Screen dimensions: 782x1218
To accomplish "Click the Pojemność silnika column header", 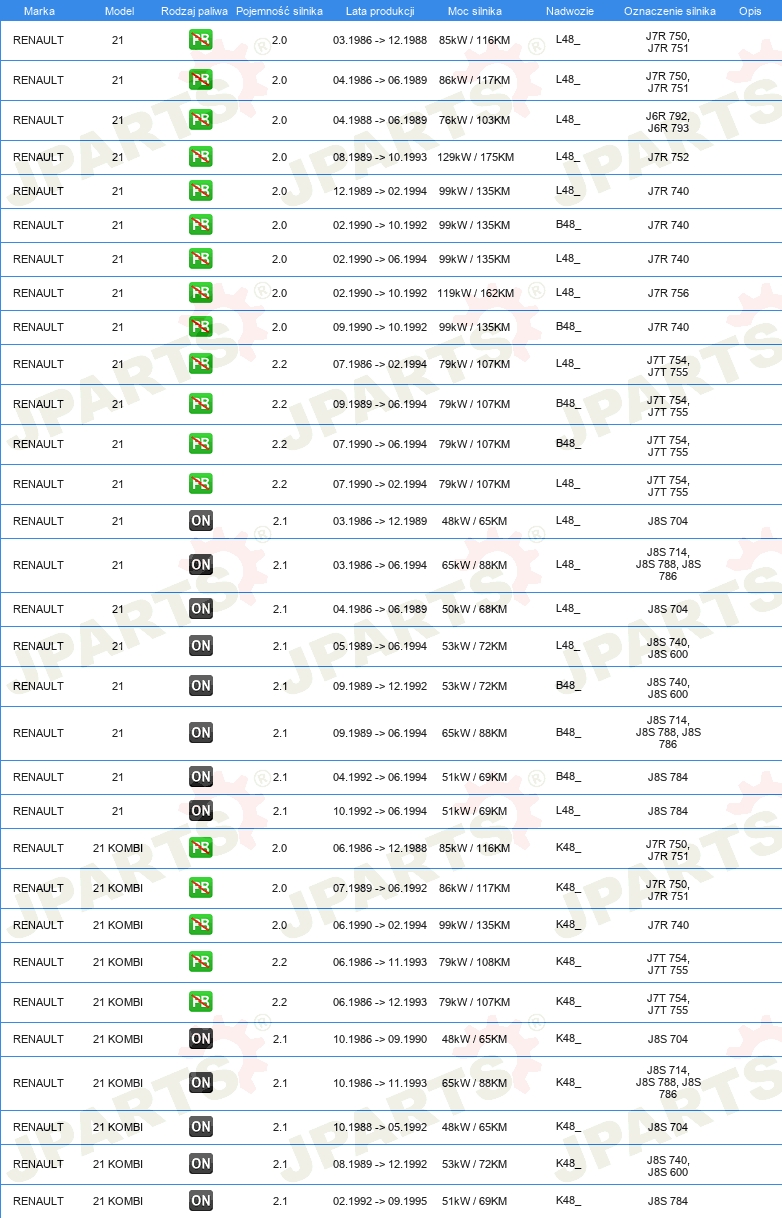I will (279, 11).
